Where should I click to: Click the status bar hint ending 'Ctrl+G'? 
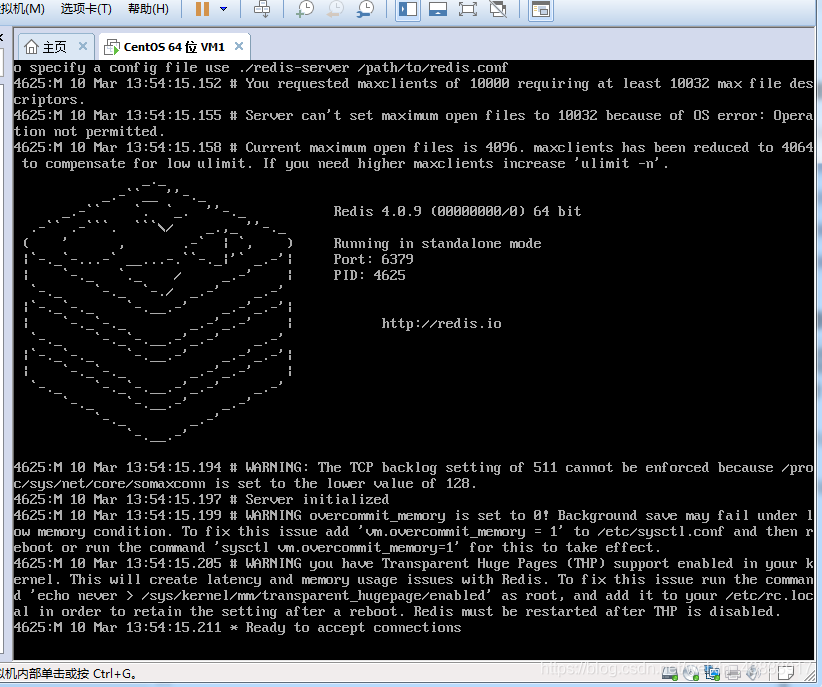click(68, 673)
